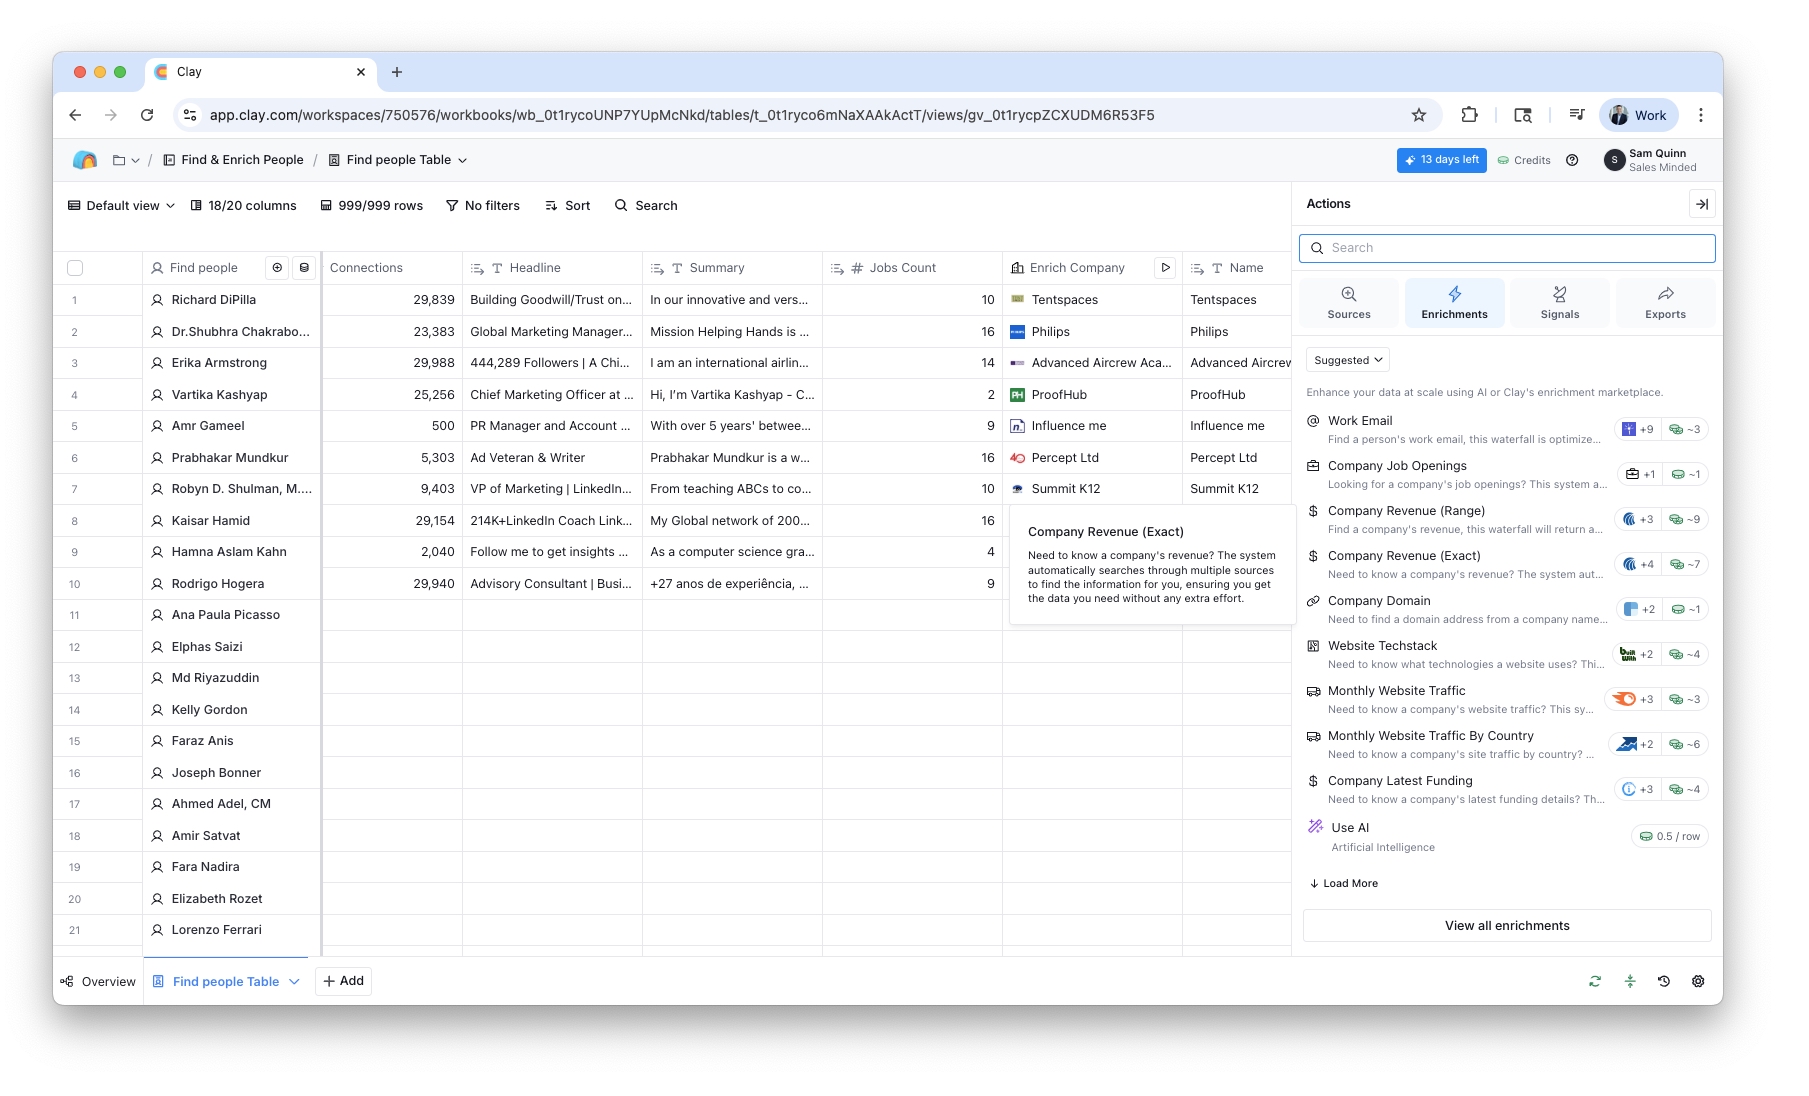Click the Add table button

[x=343, y=982]
